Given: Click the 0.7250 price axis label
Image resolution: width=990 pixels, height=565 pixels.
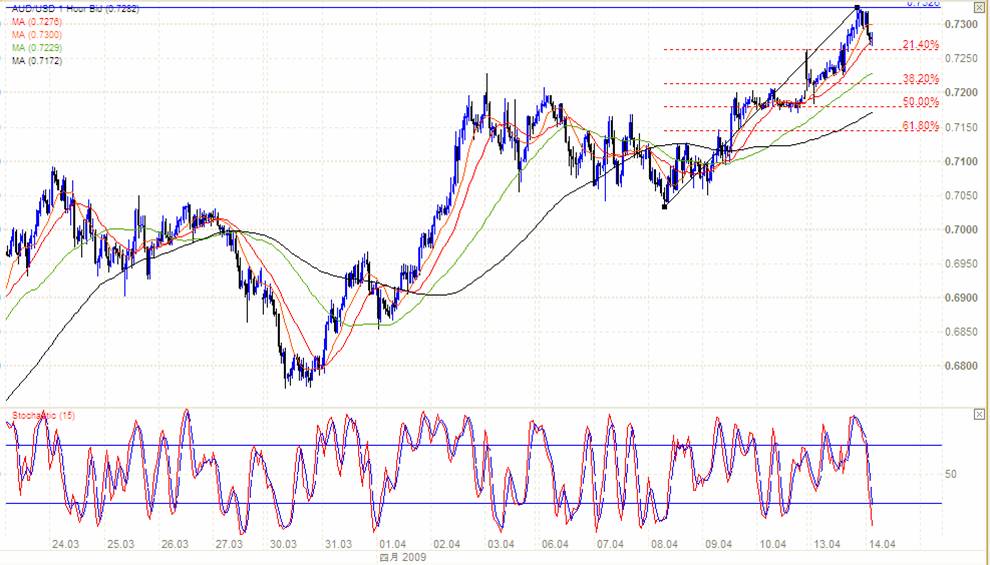Looking at the screenshot, I should click(x=960, y=58).
